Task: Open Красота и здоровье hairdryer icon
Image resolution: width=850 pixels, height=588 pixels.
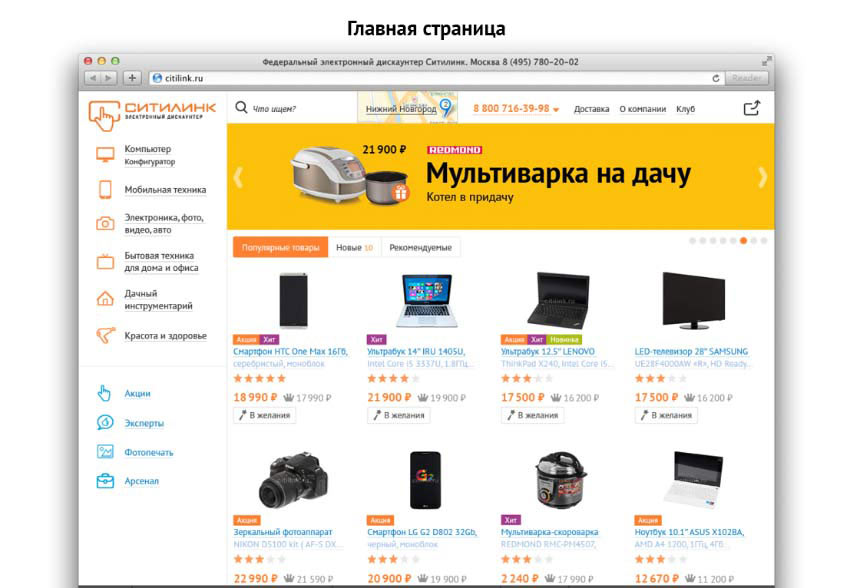Action: (106, 335)
